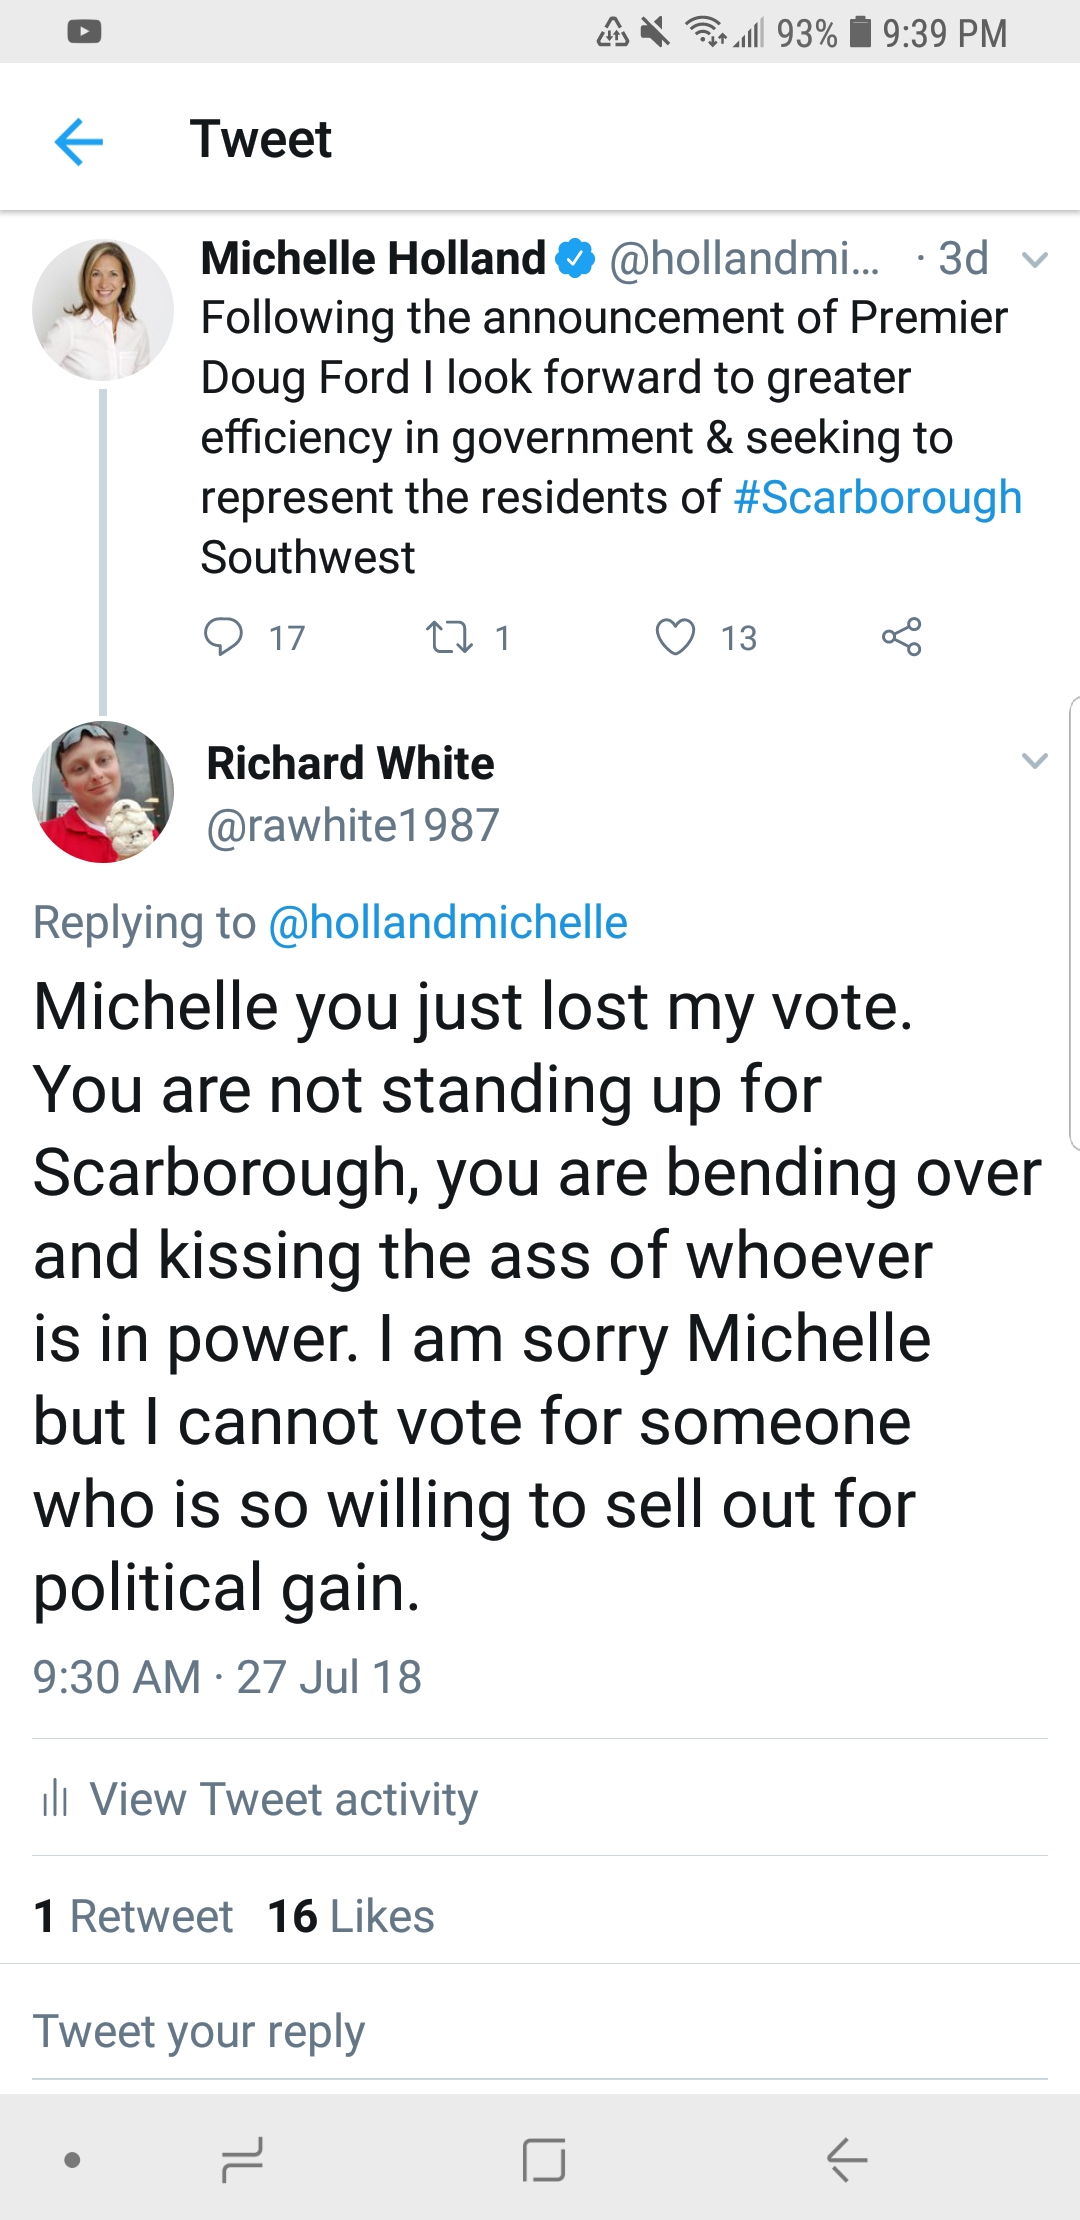
Task: Tap the Android back navigation arrow
Action: [846, 2159]
